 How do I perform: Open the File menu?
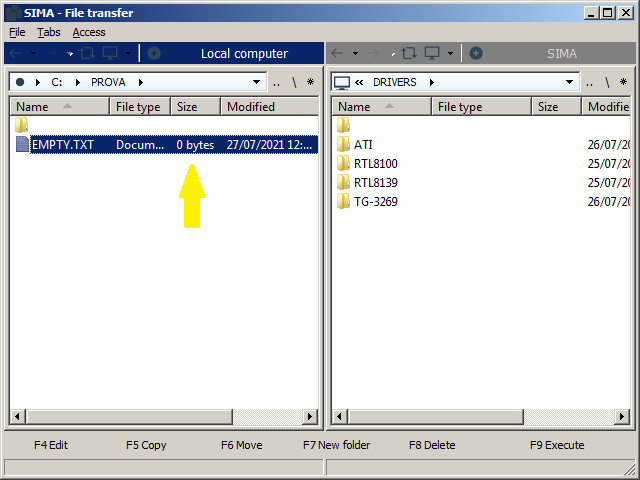pyautogui.click(x=17, y=32)
